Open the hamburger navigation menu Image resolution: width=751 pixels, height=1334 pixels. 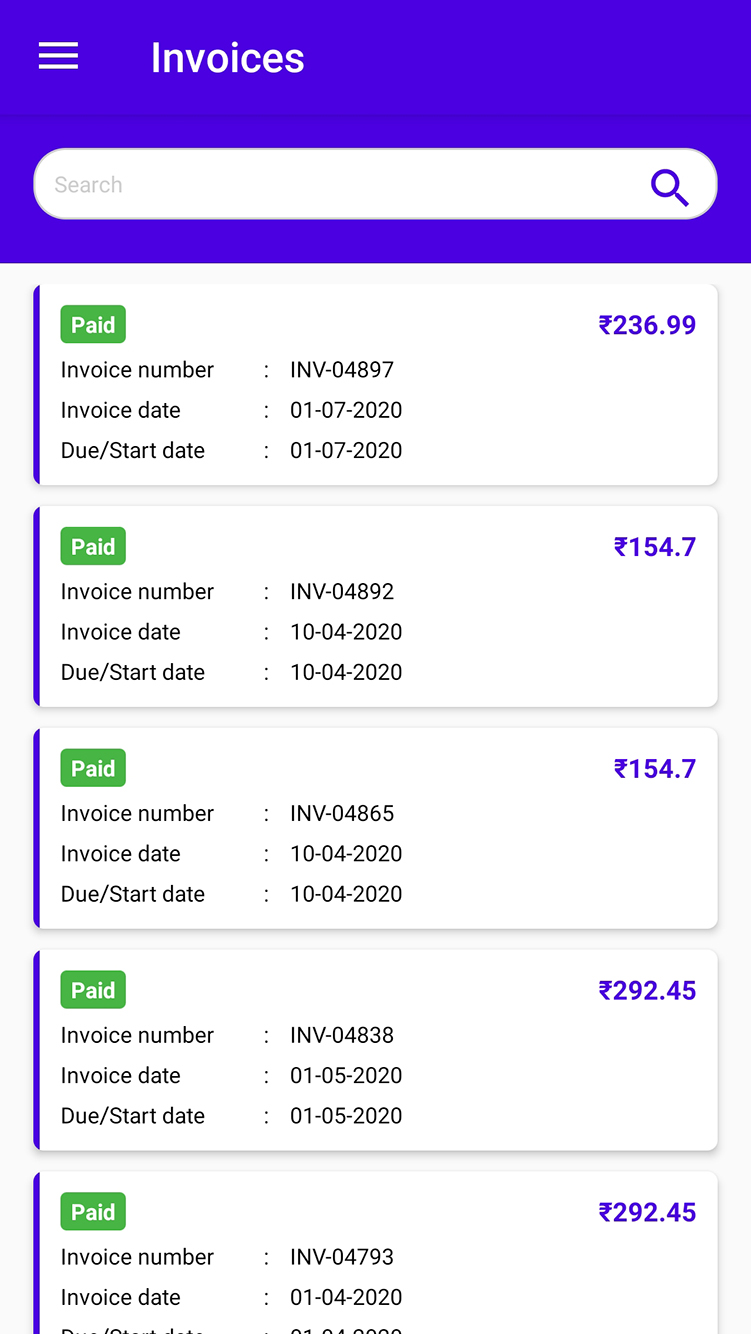[58, 57]
